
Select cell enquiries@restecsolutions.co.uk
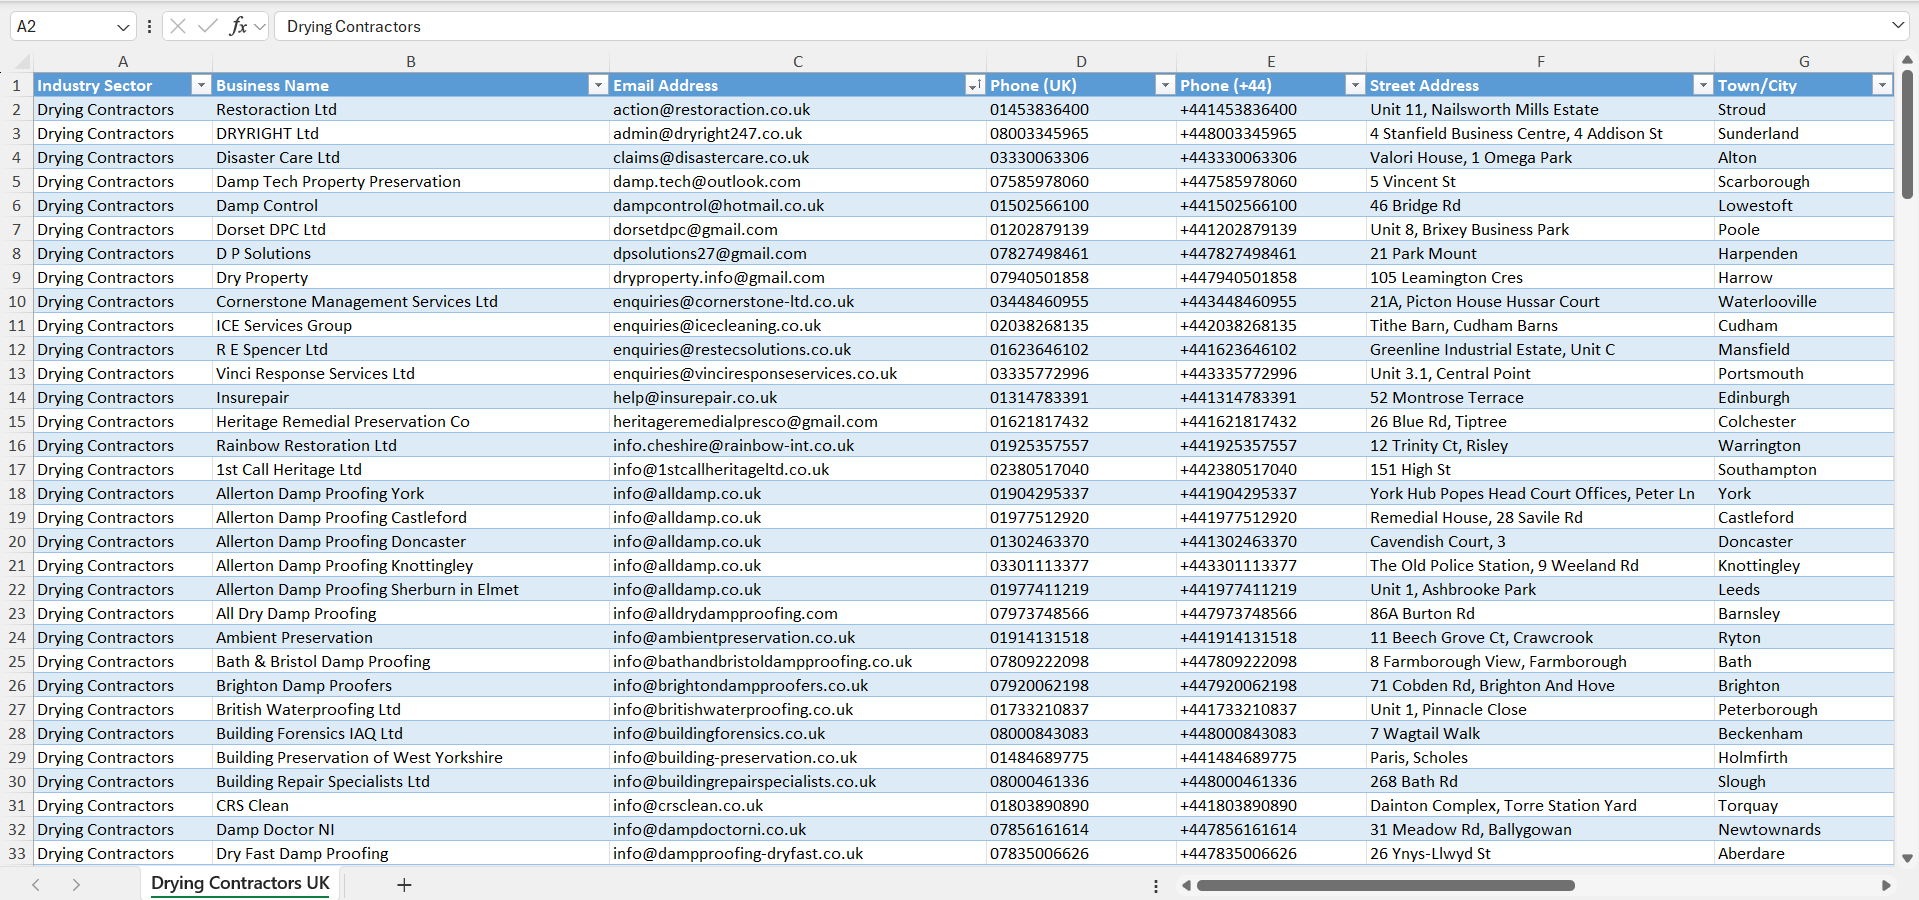pos(797,349)
